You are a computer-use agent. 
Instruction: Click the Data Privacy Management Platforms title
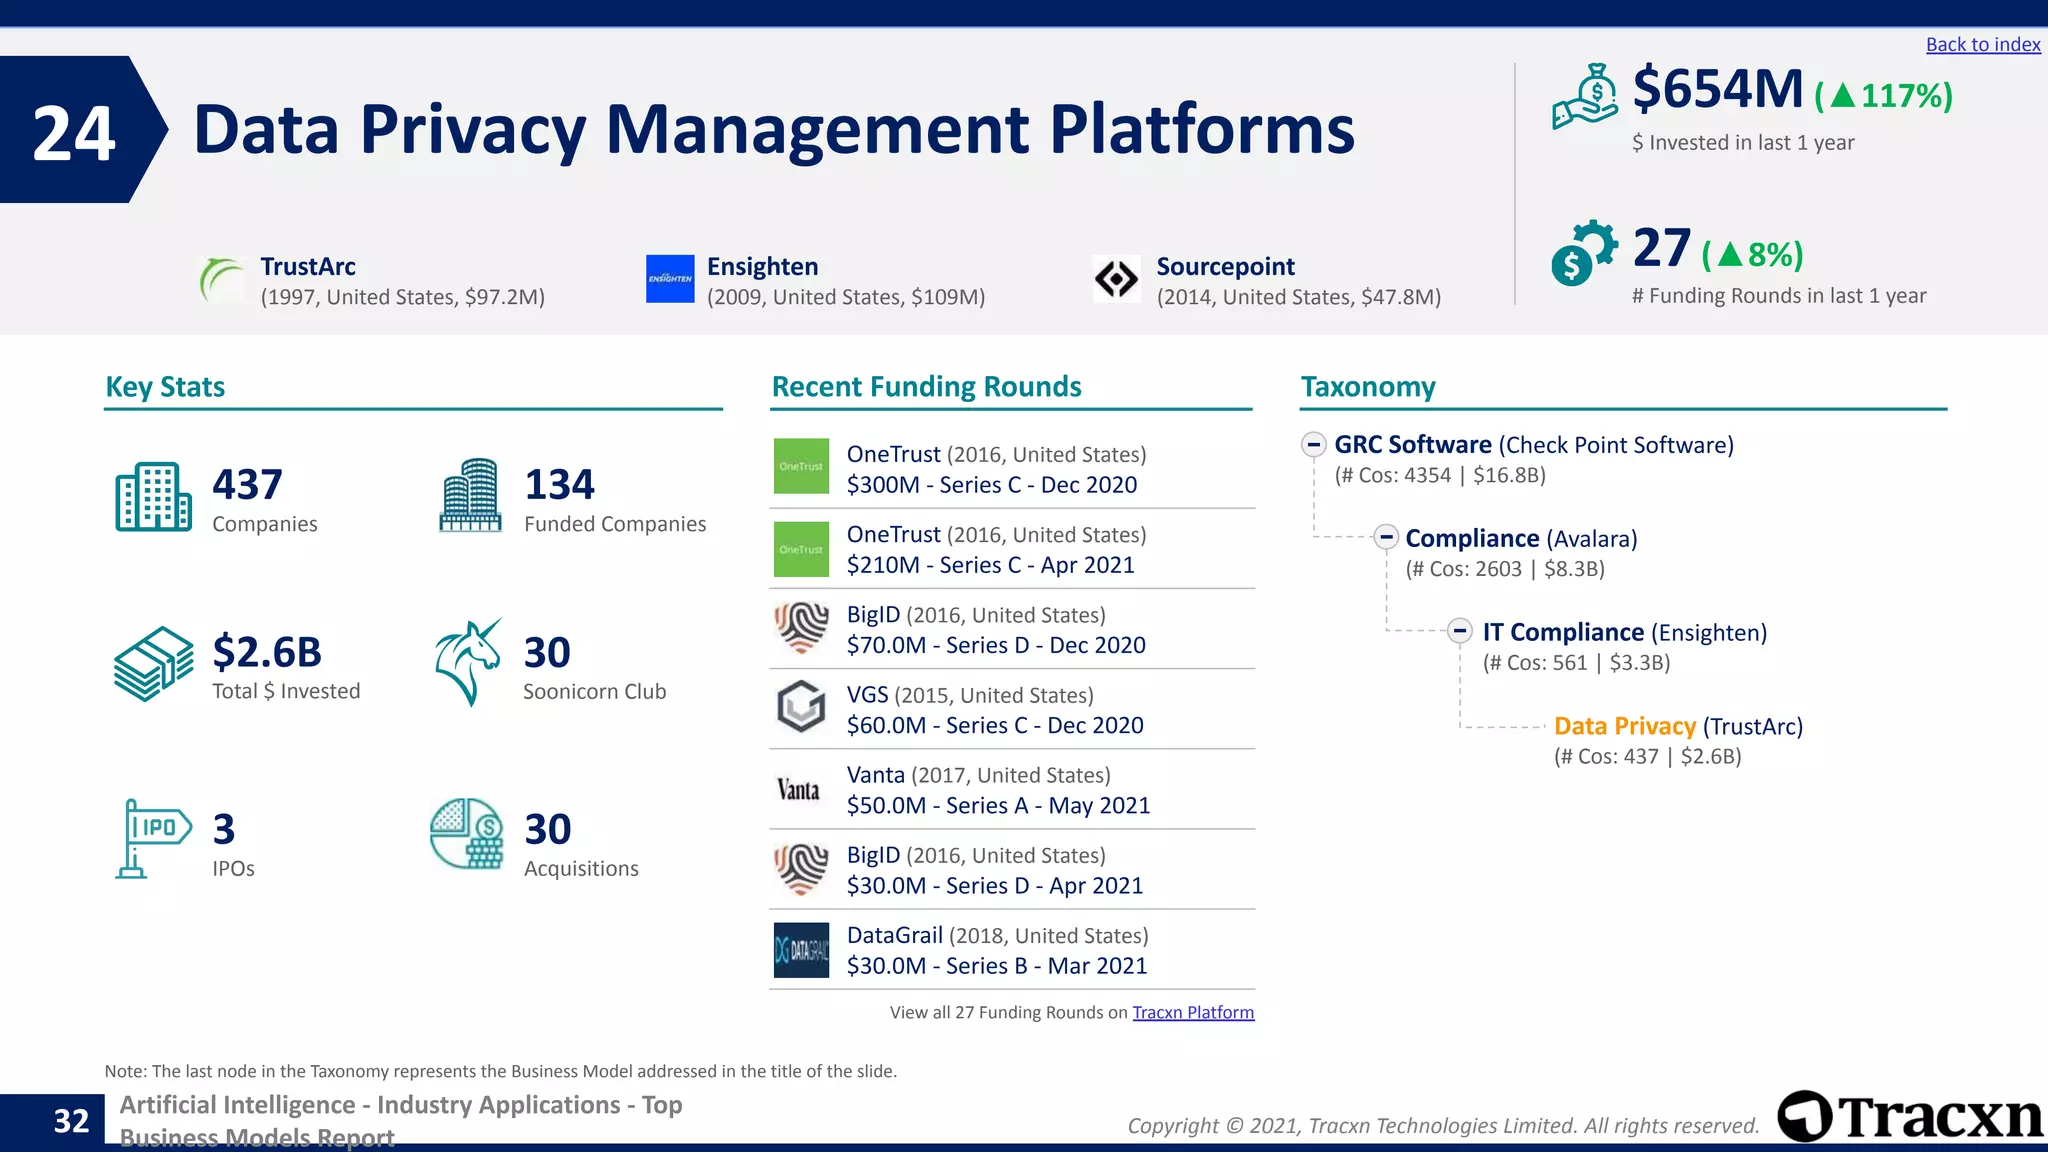(774, 130)
